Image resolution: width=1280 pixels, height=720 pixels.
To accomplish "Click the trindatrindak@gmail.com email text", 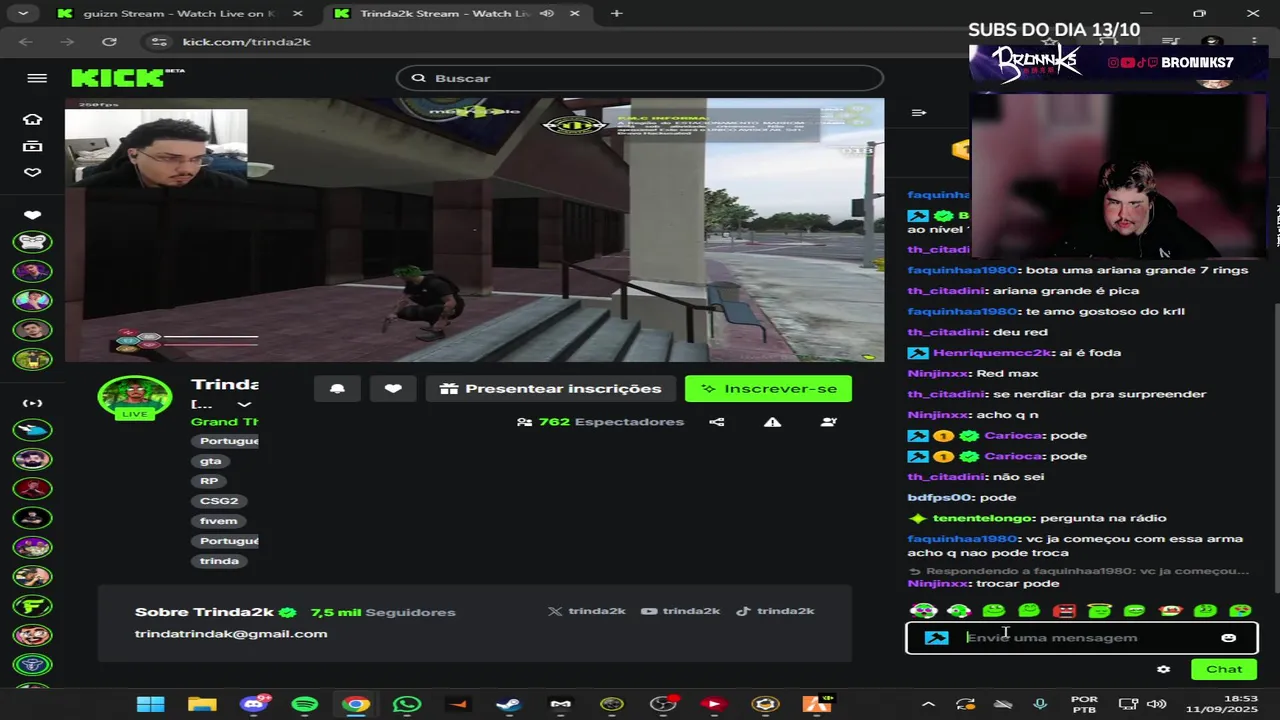I will click(x=231, y=634).
